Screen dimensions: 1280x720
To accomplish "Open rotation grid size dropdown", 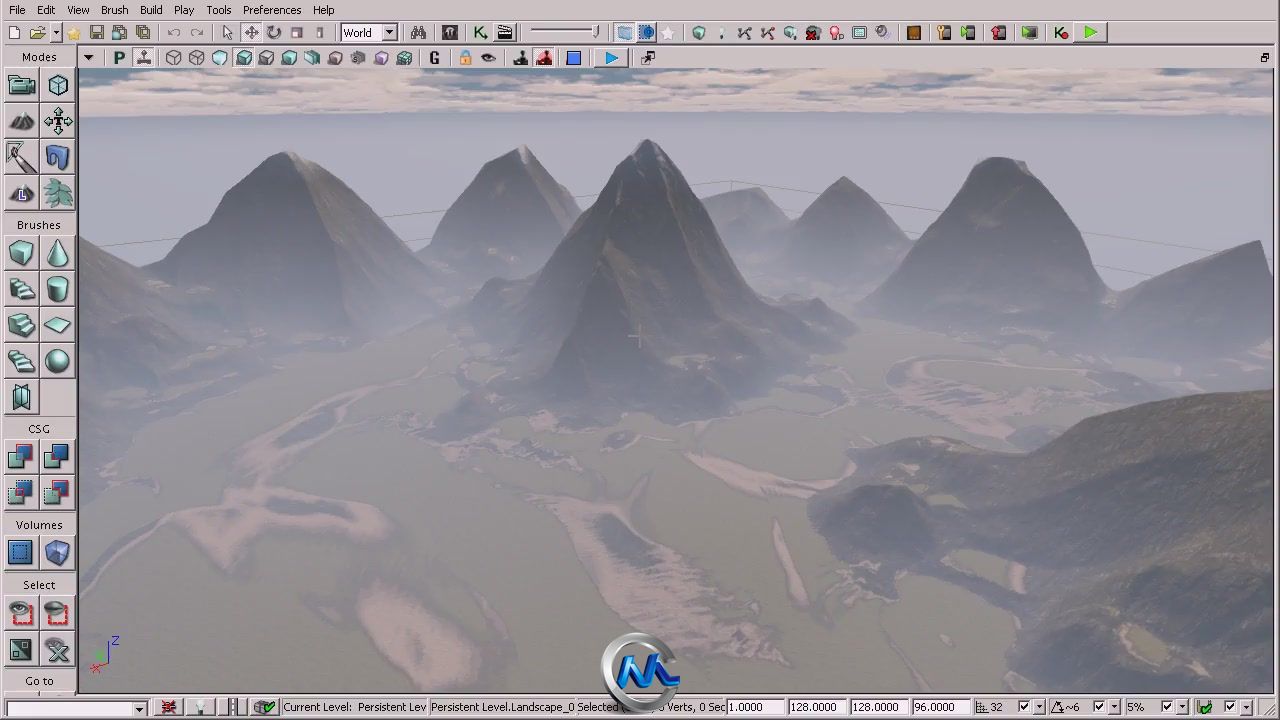I will (x=1114, y=707).
